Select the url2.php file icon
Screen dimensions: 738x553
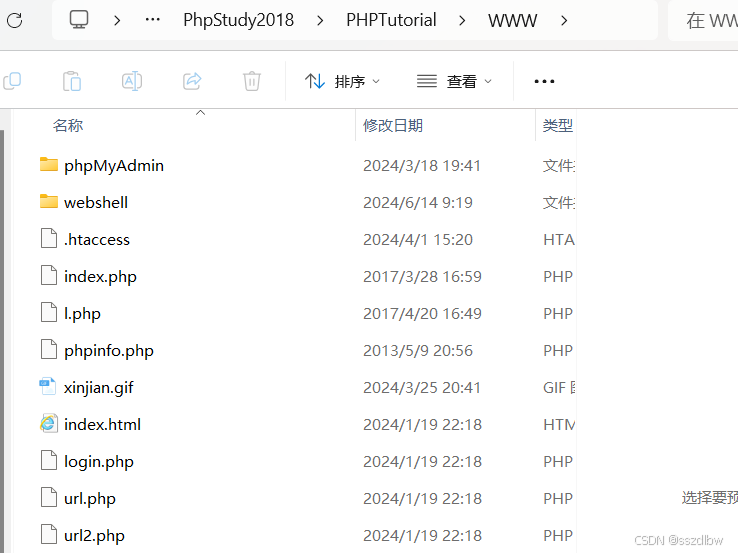point(49,534)
